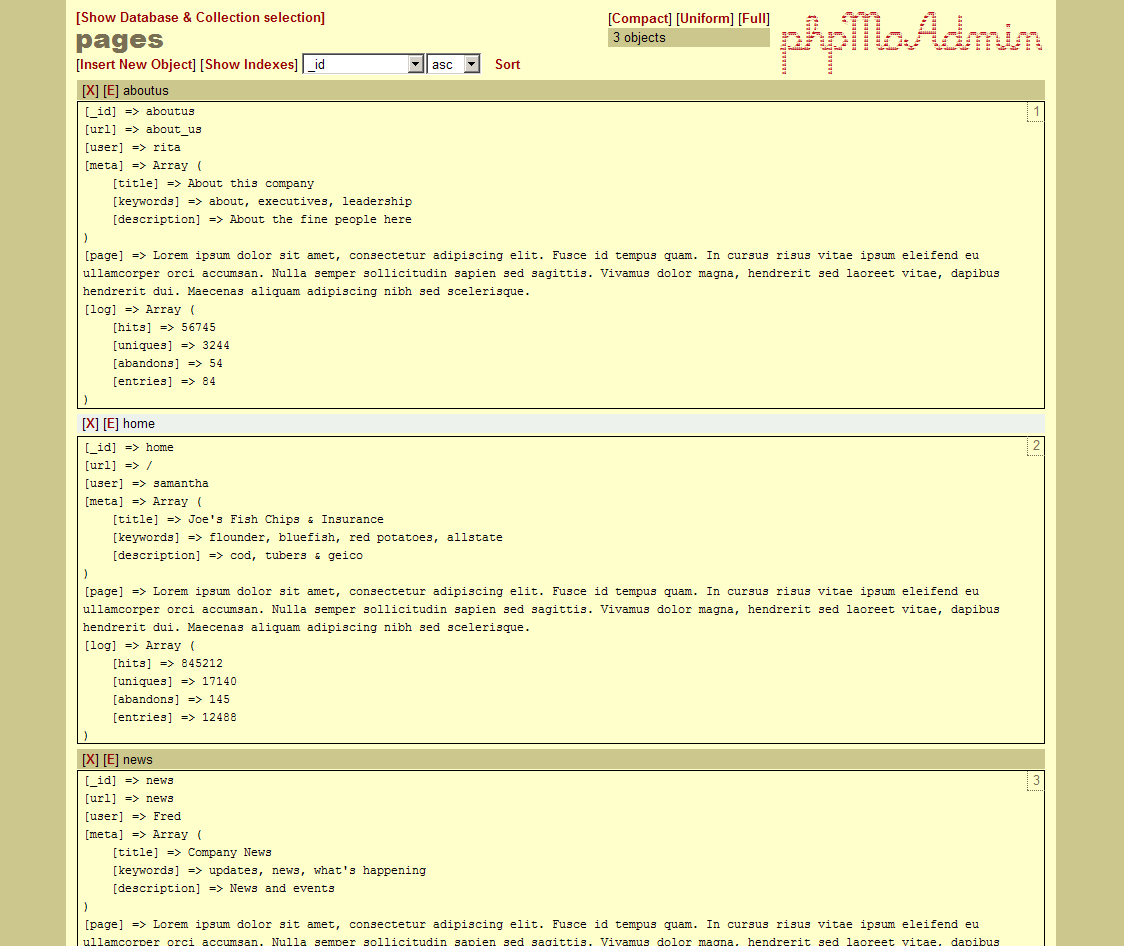Image resolution: width=1124 pixels, height=946 pixels.
Task: Edit the aboutus object with [E]
Action: pyautogui.click(x=110, y=91)
